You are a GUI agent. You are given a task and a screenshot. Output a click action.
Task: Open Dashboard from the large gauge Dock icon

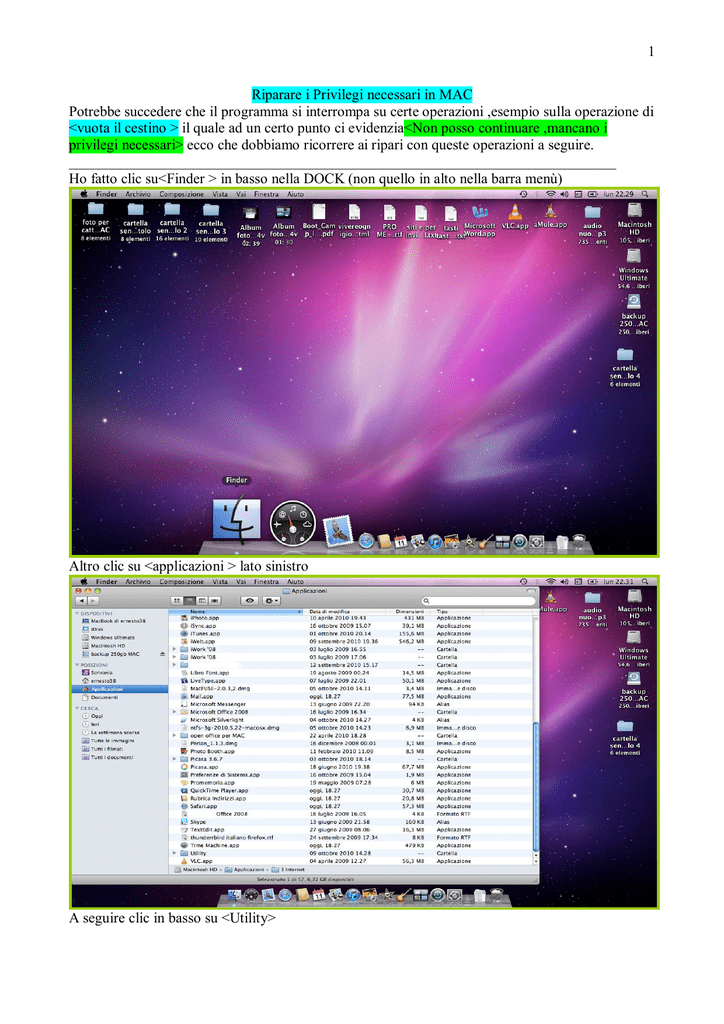pos(292,523)
